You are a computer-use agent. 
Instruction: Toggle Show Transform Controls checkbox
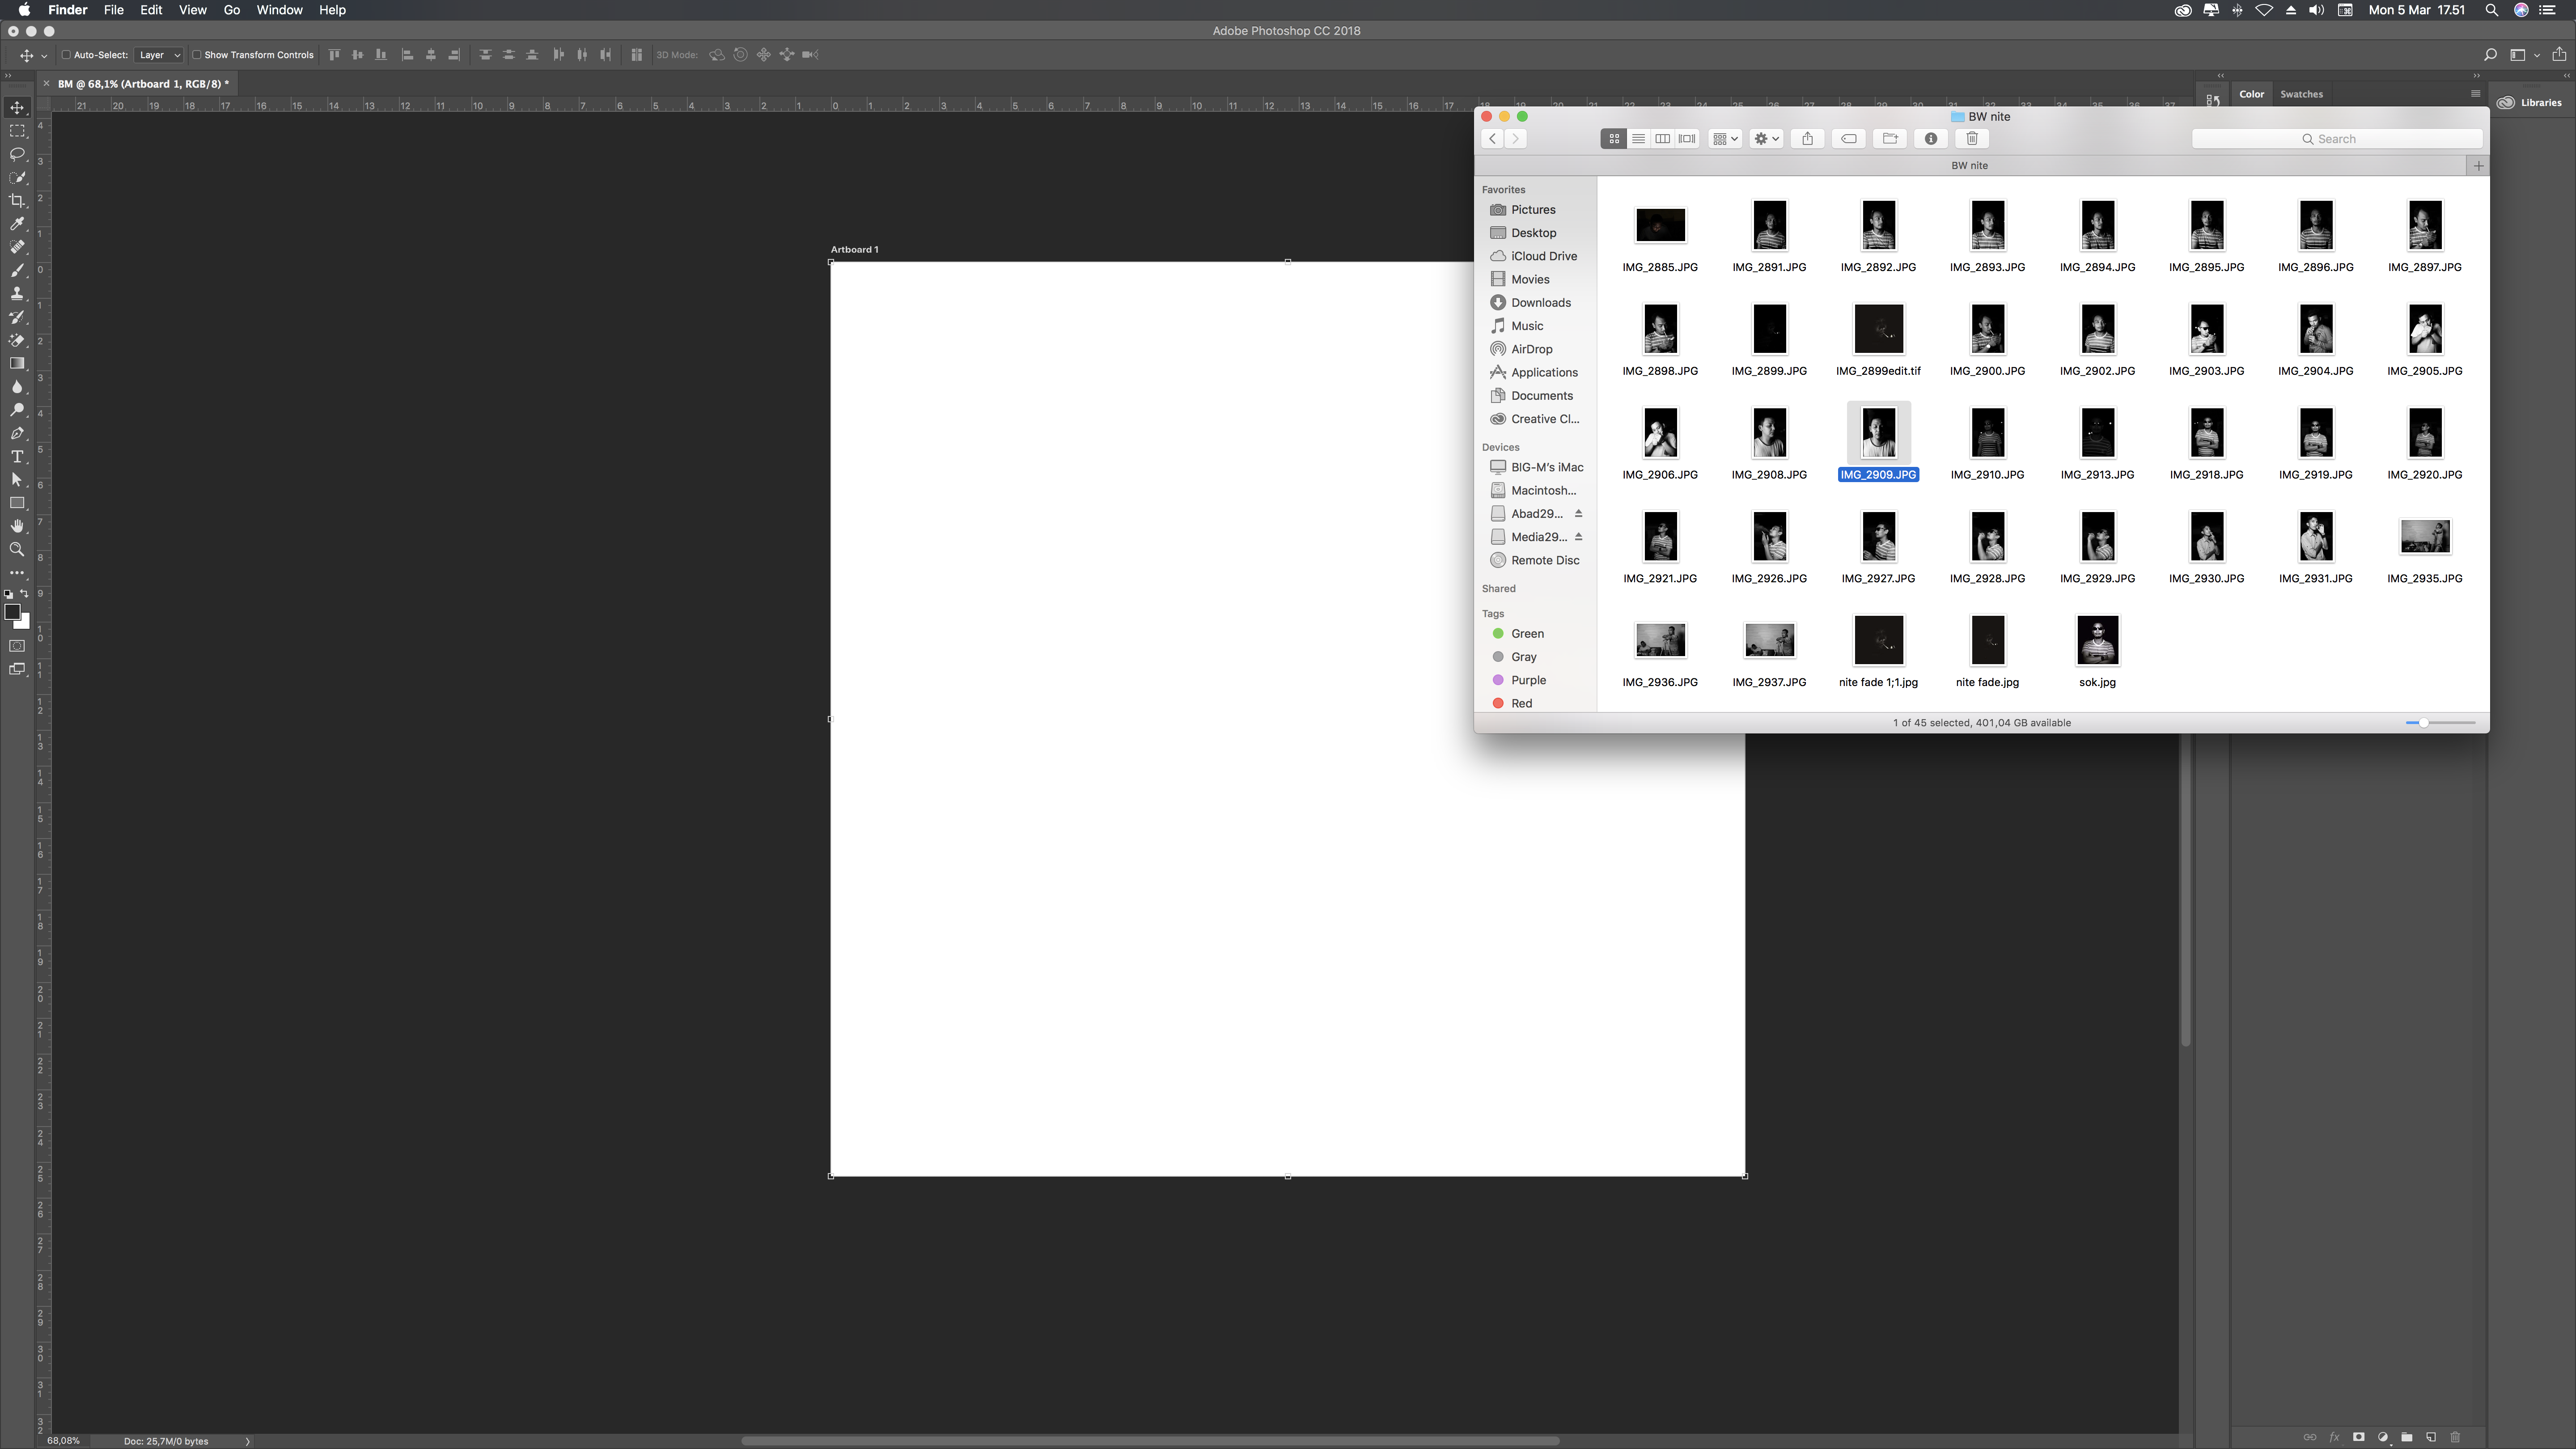coord(196,55)
